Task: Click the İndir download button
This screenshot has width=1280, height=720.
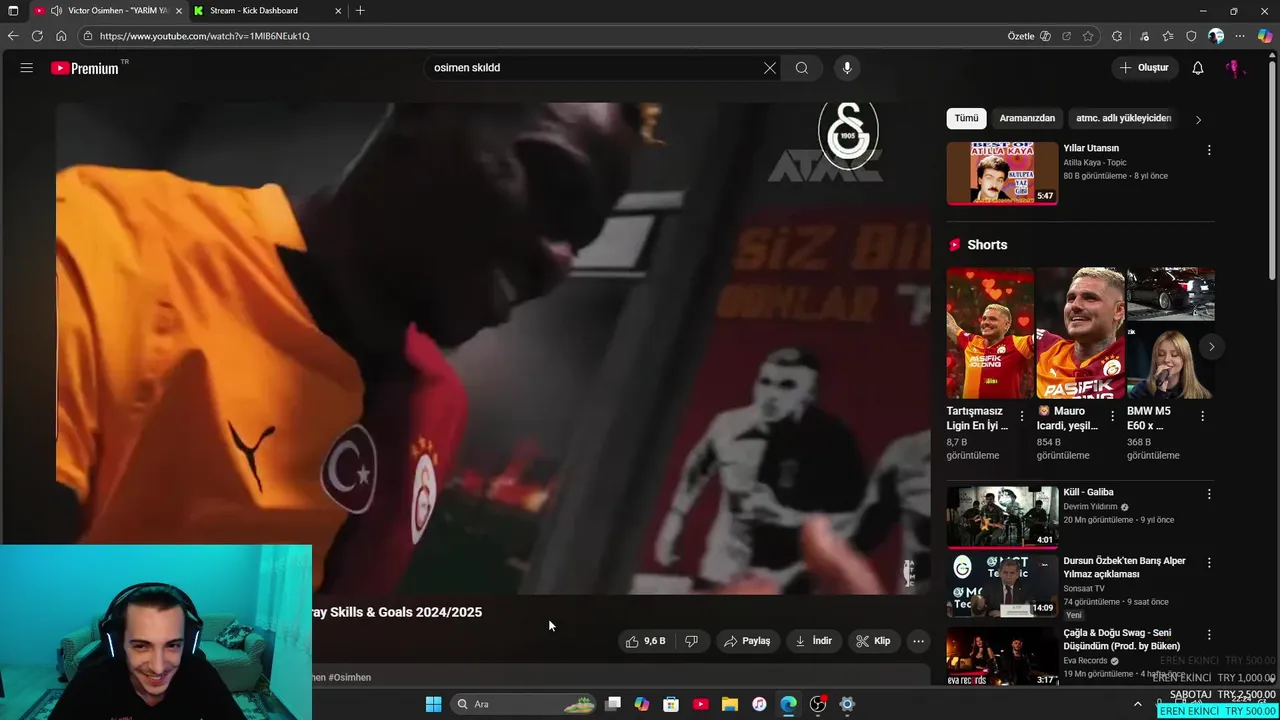Action: click(813, 641)
